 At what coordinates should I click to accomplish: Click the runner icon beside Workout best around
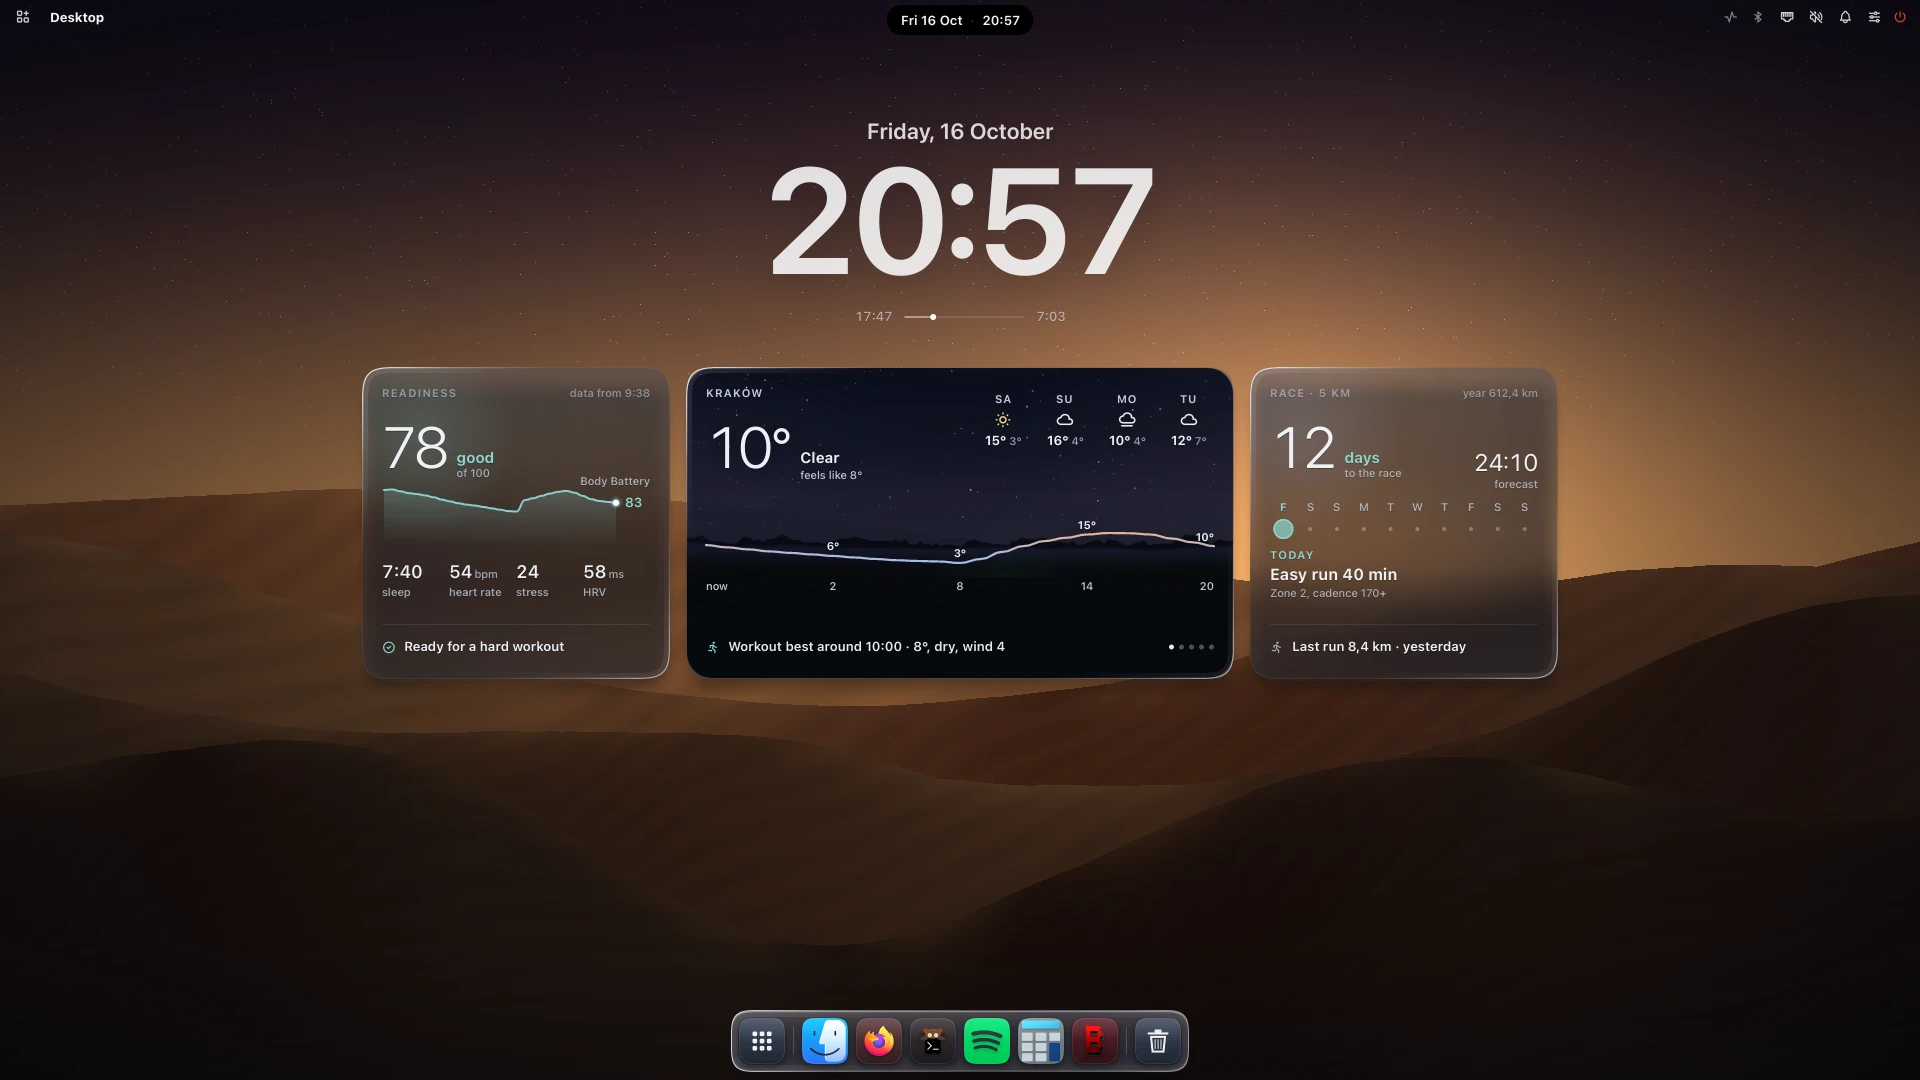click(713, 647)
